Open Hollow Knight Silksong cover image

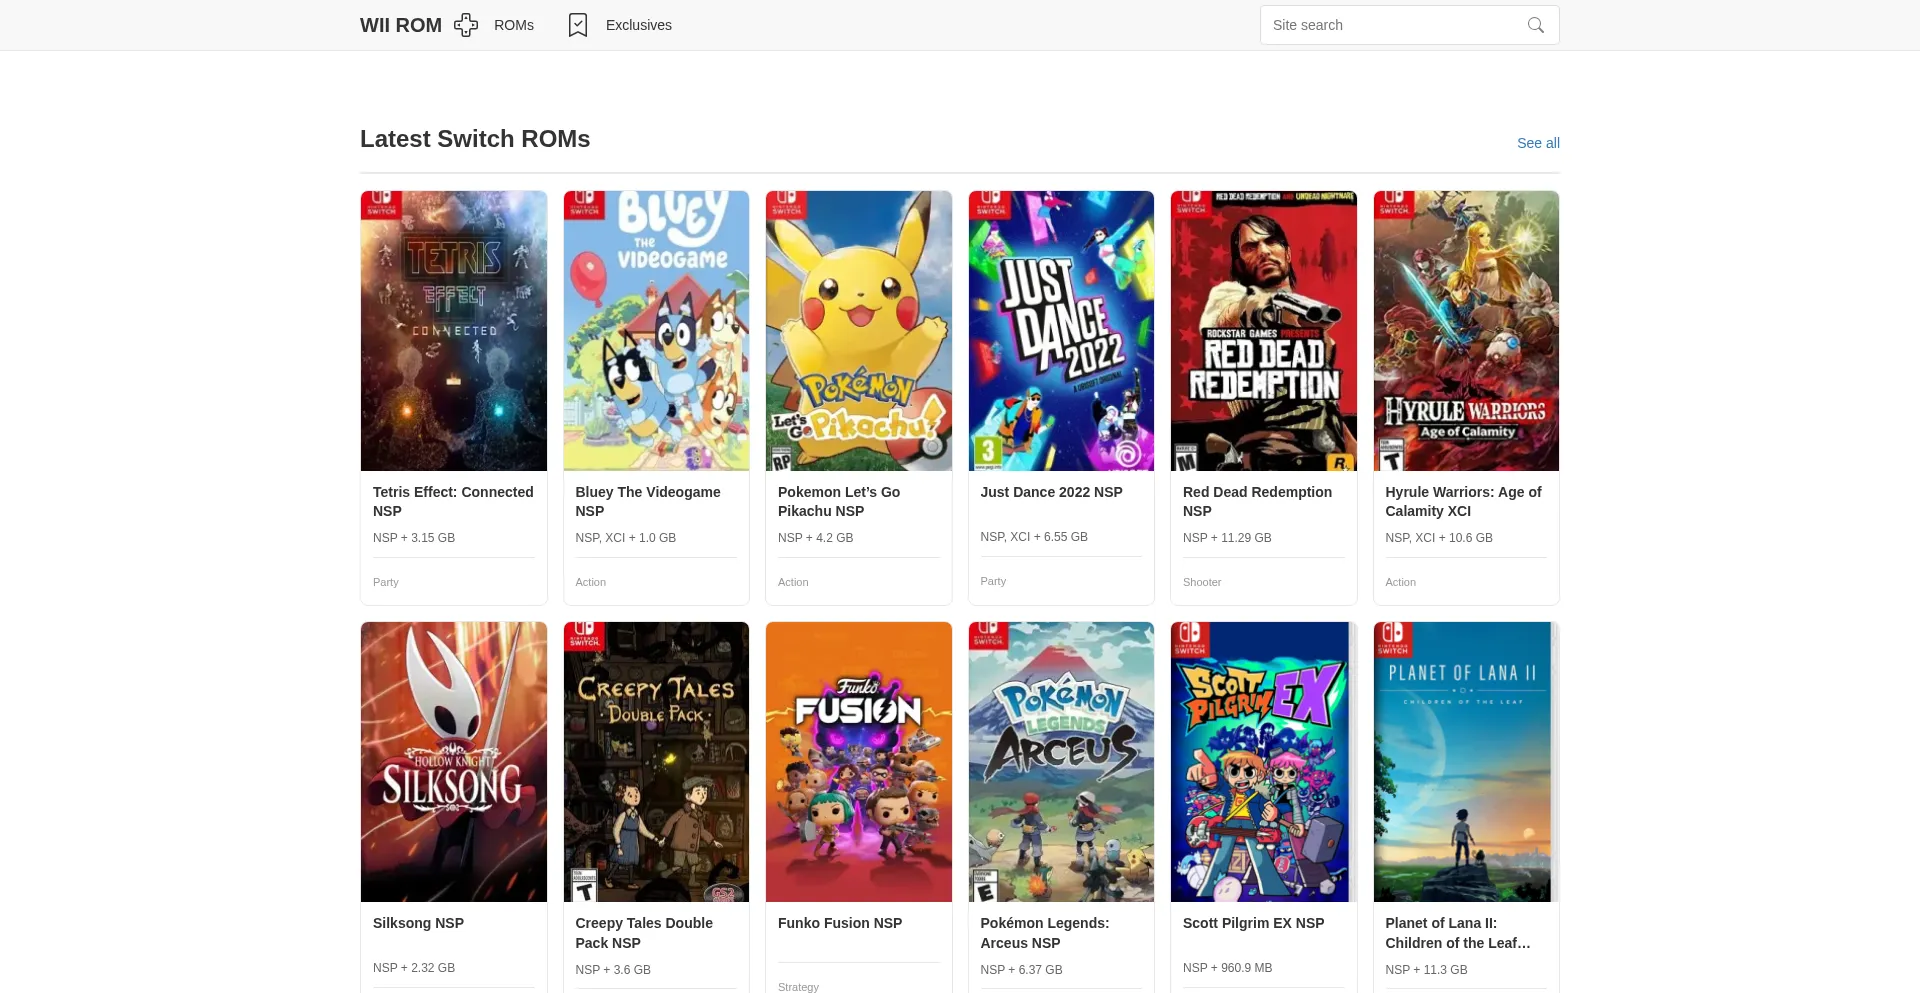(x=454, y=762)
